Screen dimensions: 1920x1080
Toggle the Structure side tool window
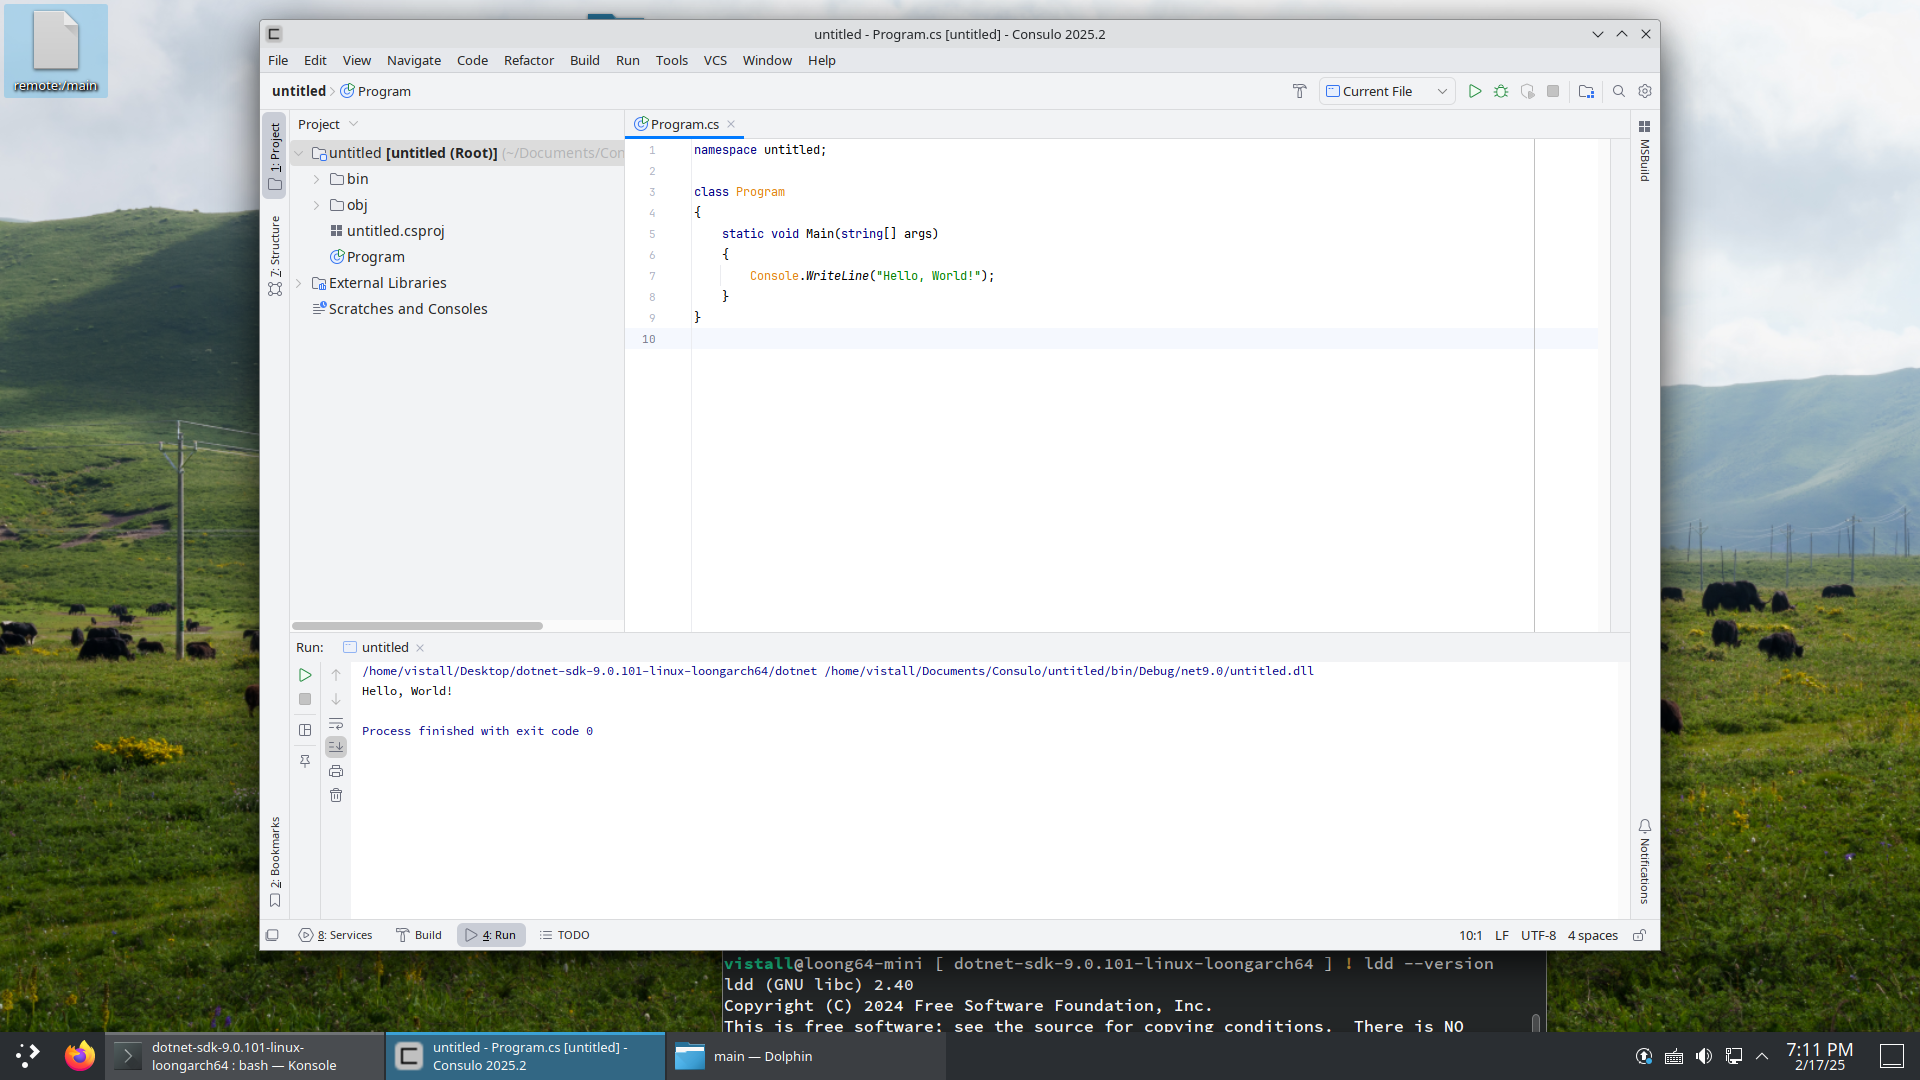tap(274, 256)
